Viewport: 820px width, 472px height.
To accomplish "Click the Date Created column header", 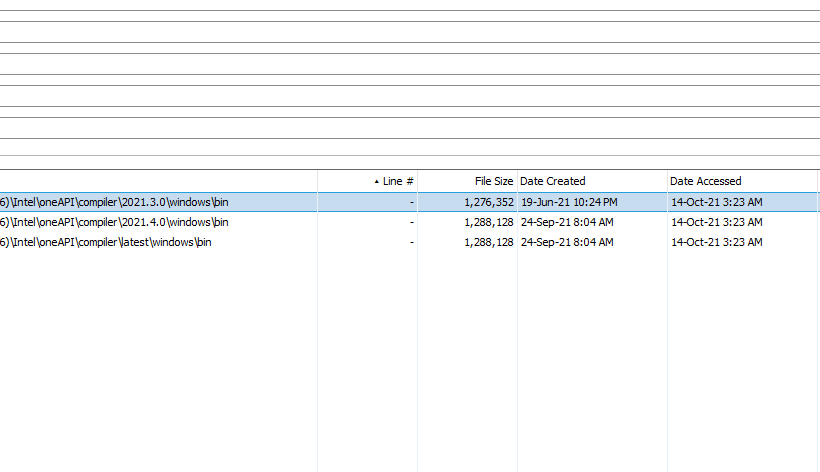I will click(x=553, y=181).
